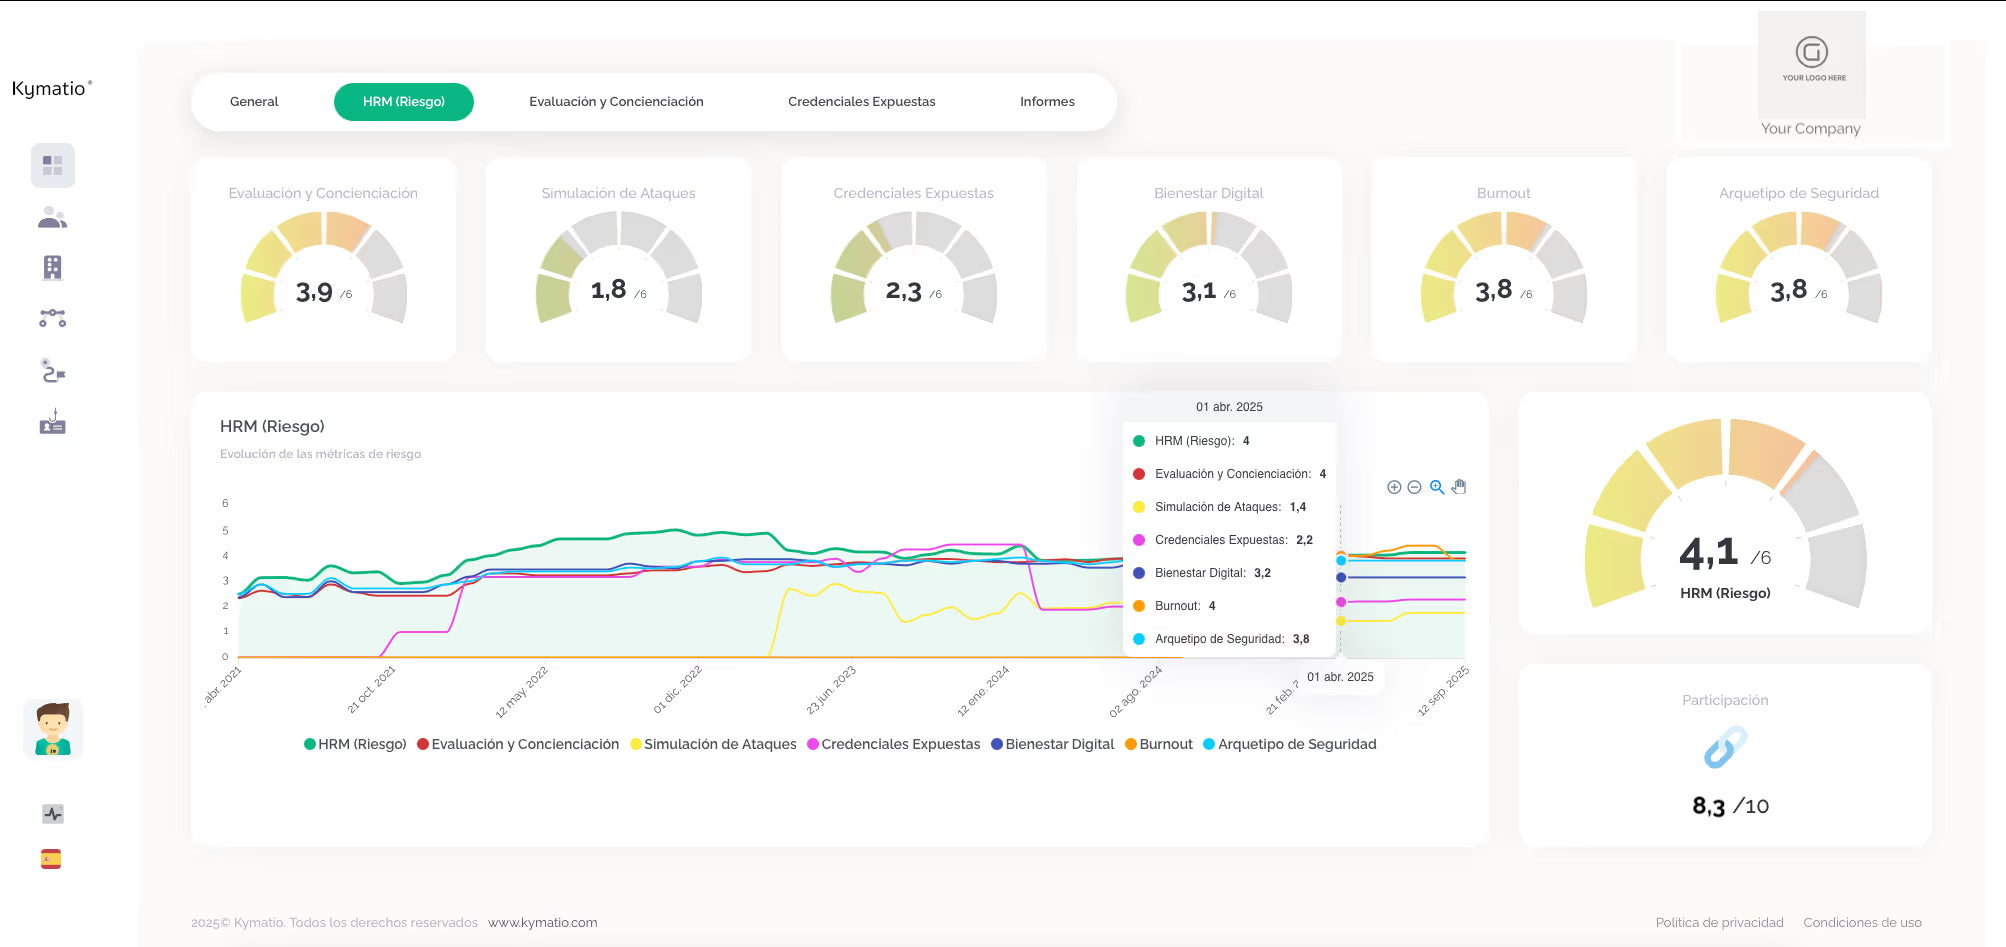Switch to the General tab
Screen dimensions: 2006x947
coord(254,102)
